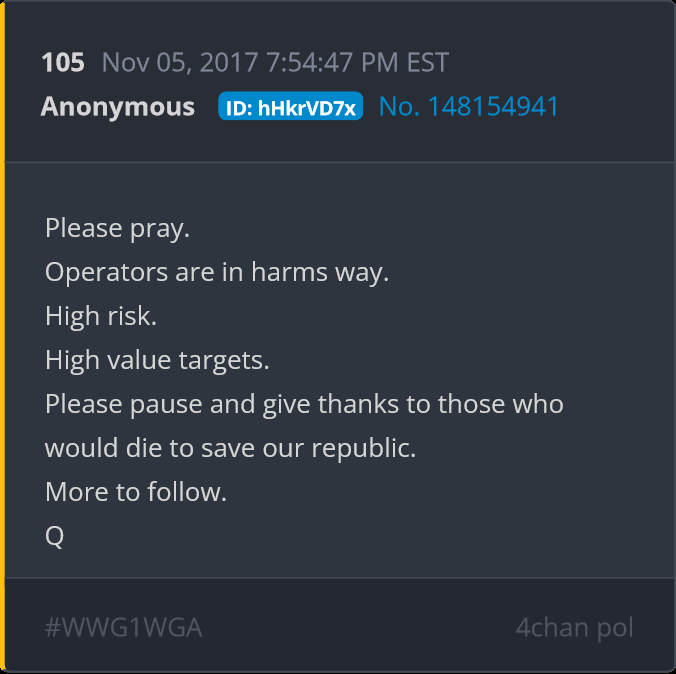
Task: Click the 'High value targets.' line
Action: click(157, 361)
